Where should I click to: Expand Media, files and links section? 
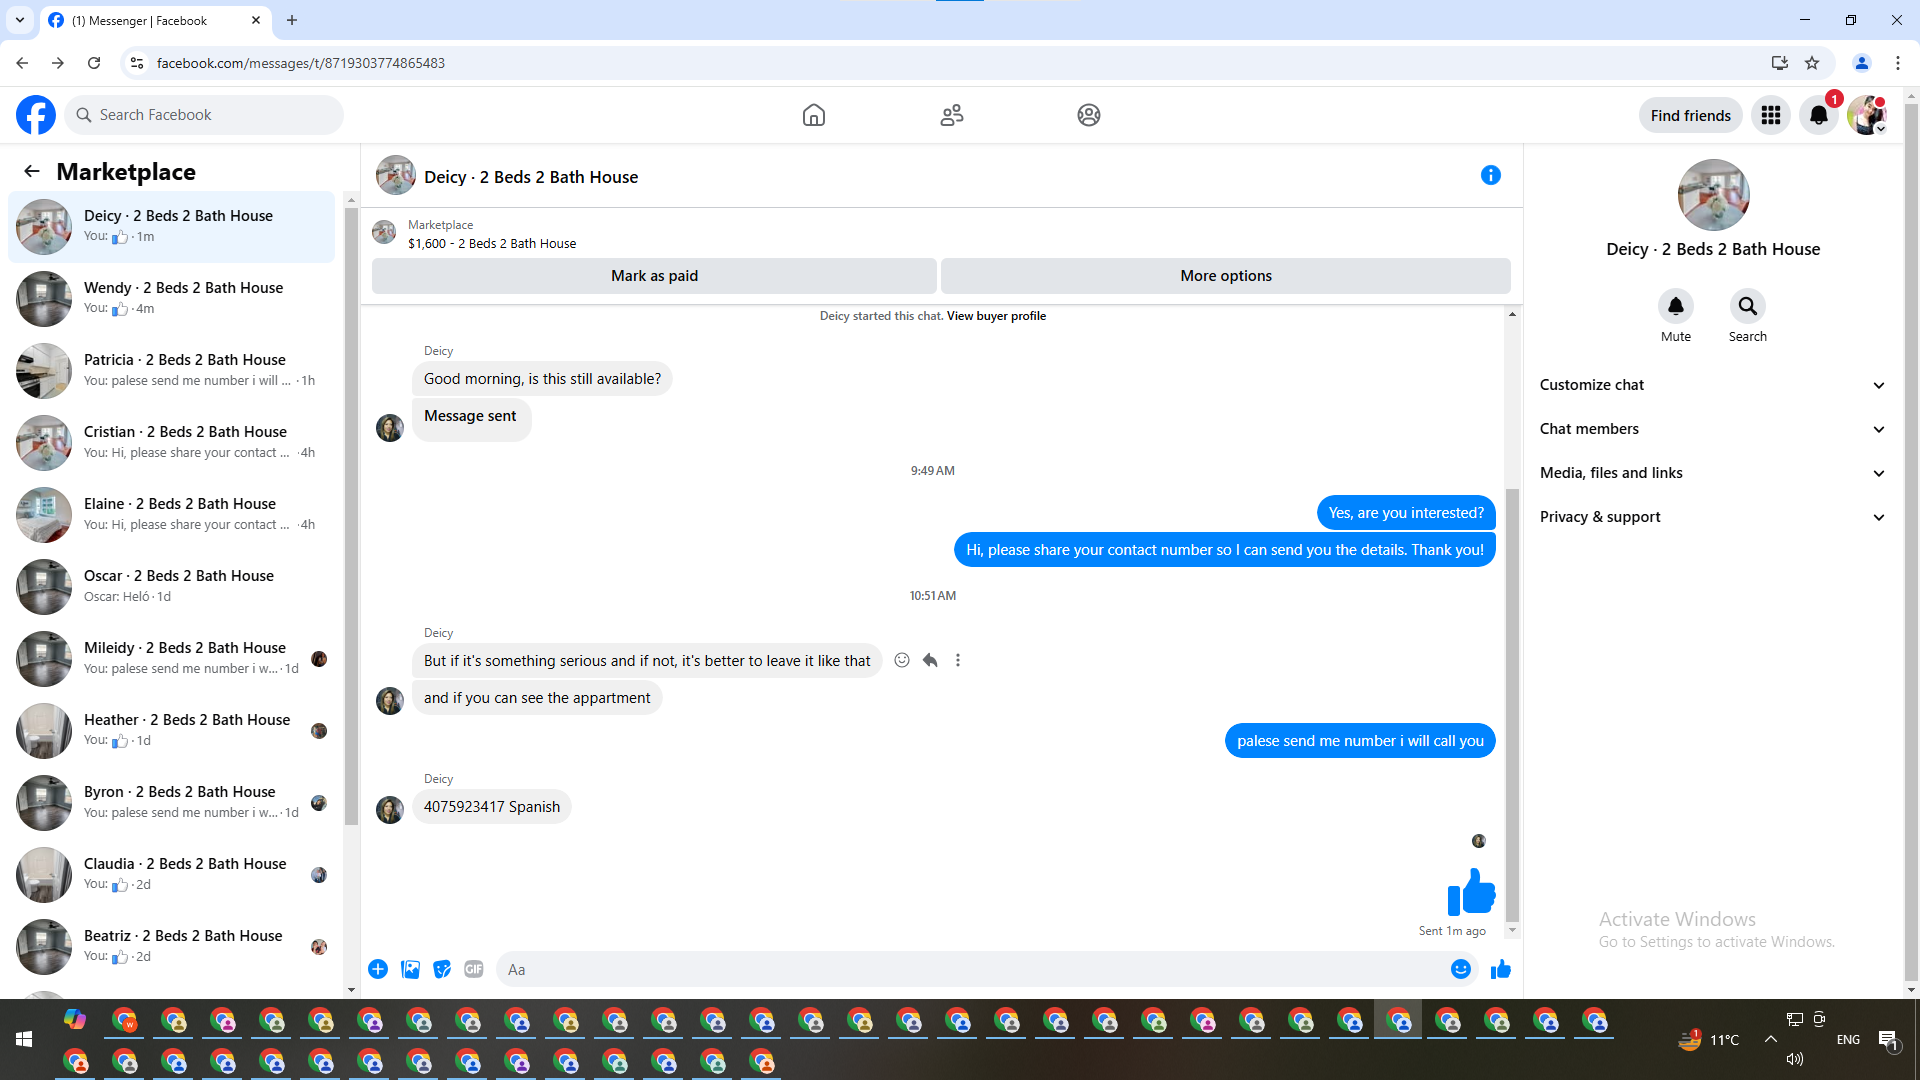tap(1713, 473)
